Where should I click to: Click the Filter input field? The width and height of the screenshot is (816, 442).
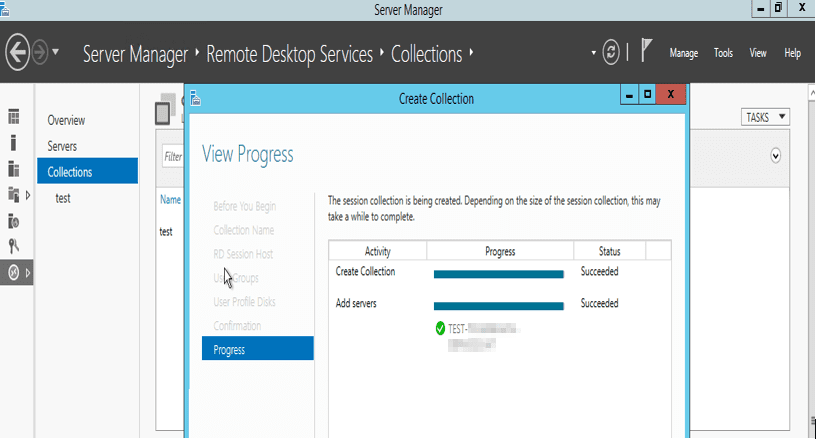174,157
